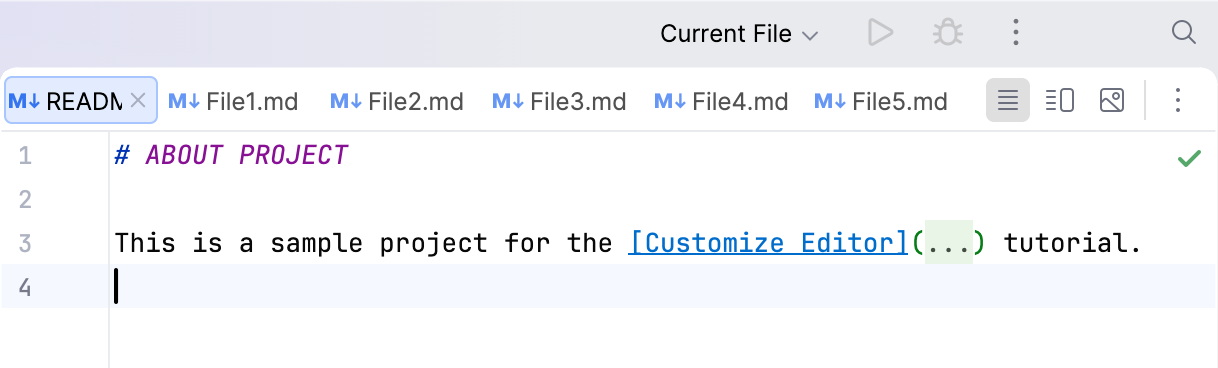
Task: Open Search Everywhere magnifier icon
Action: coord(1184,33)
